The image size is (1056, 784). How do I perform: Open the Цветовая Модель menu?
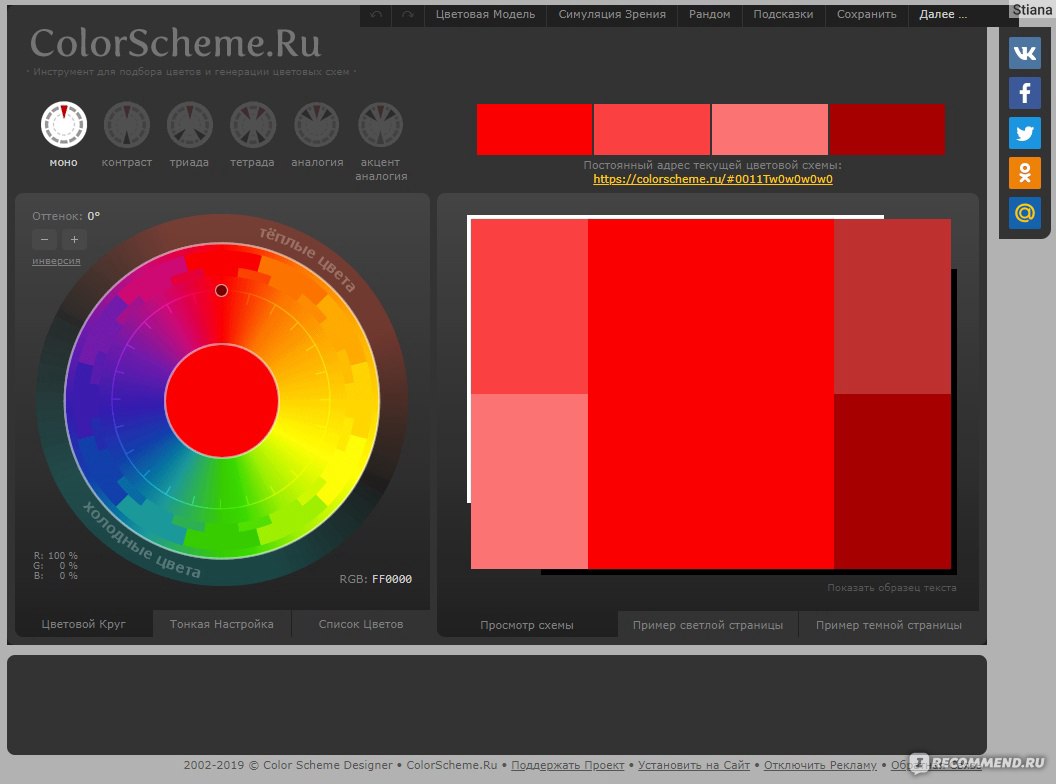pyautogui.click(x=485, y=14)
